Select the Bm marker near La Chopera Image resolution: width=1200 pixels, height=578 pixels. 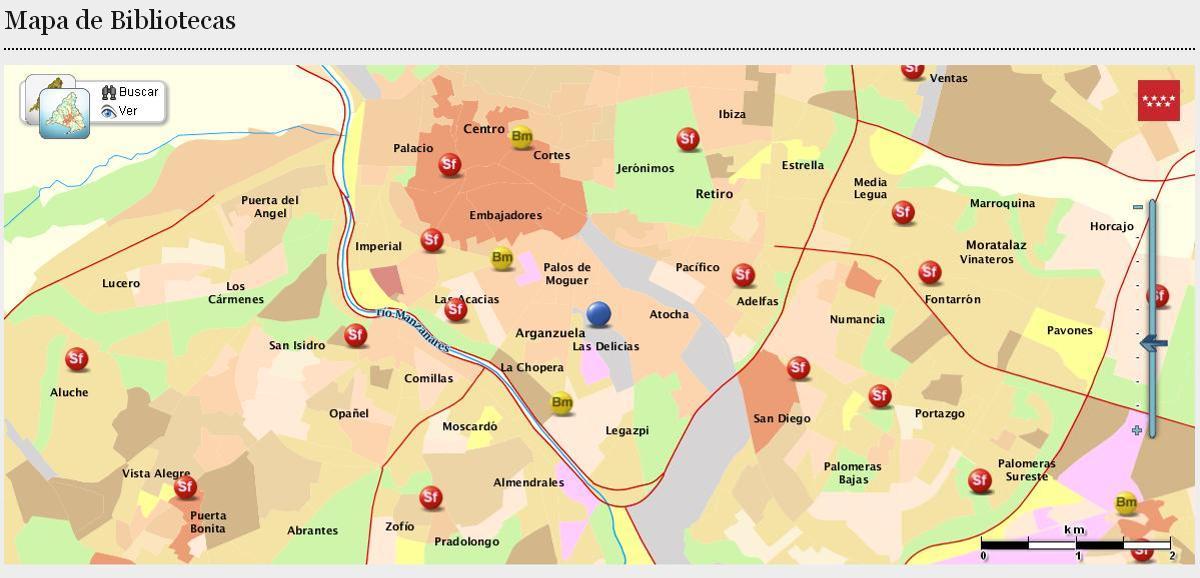click(x=562, y=403)
